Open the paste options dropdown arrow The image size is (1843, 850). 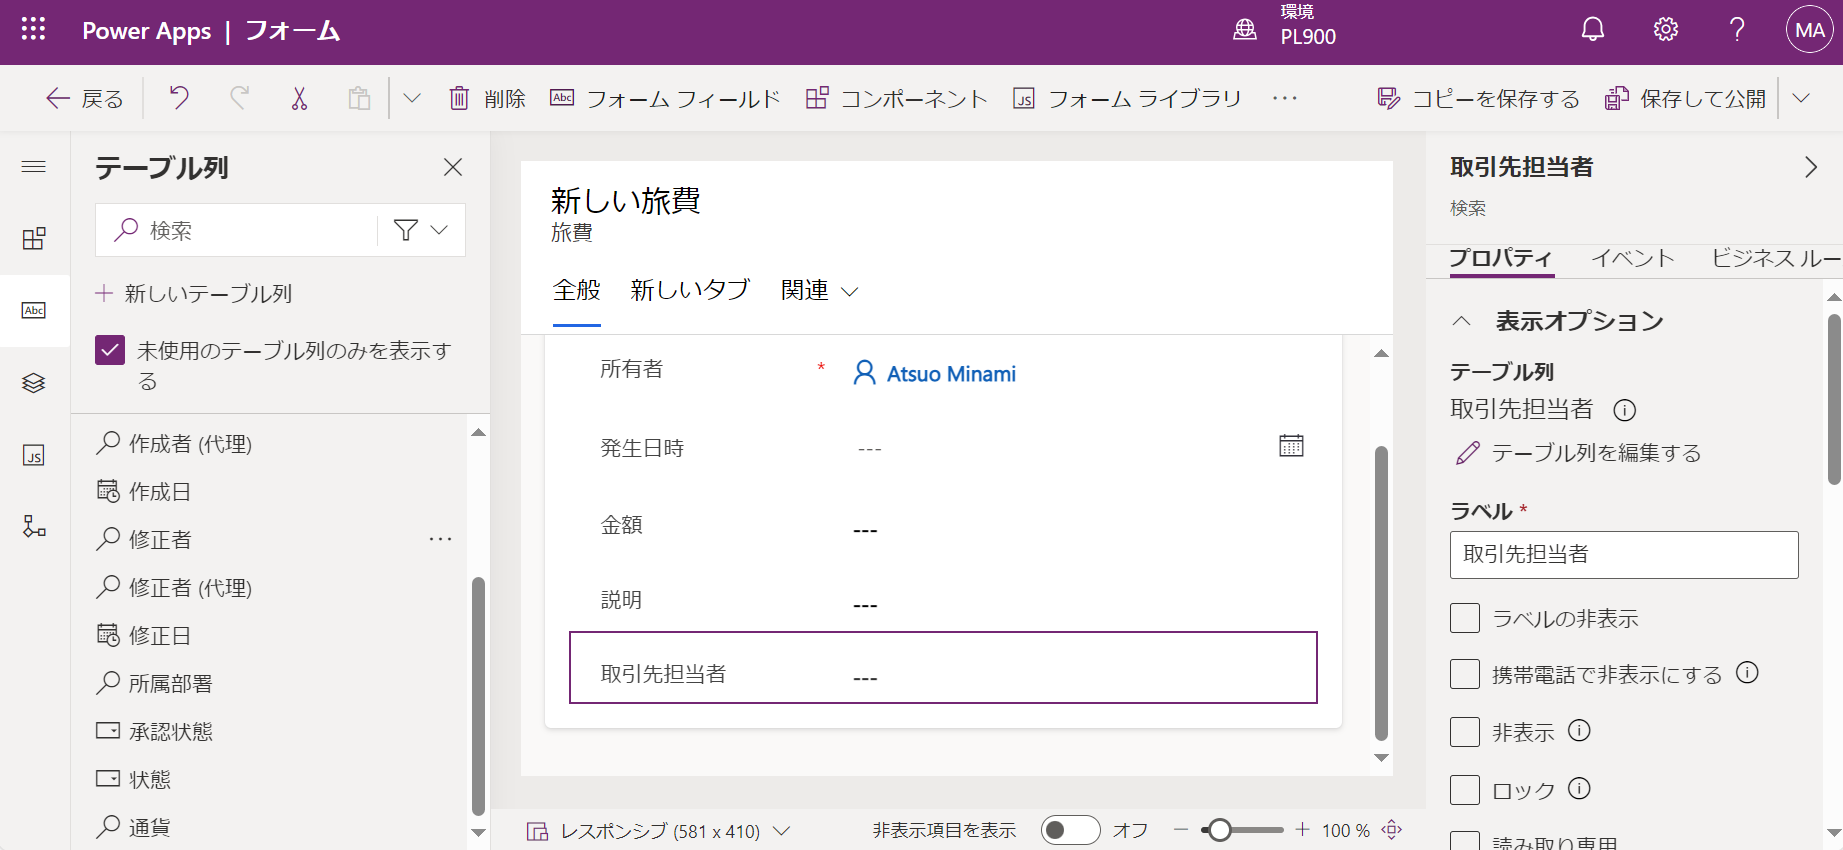(412, 98)
